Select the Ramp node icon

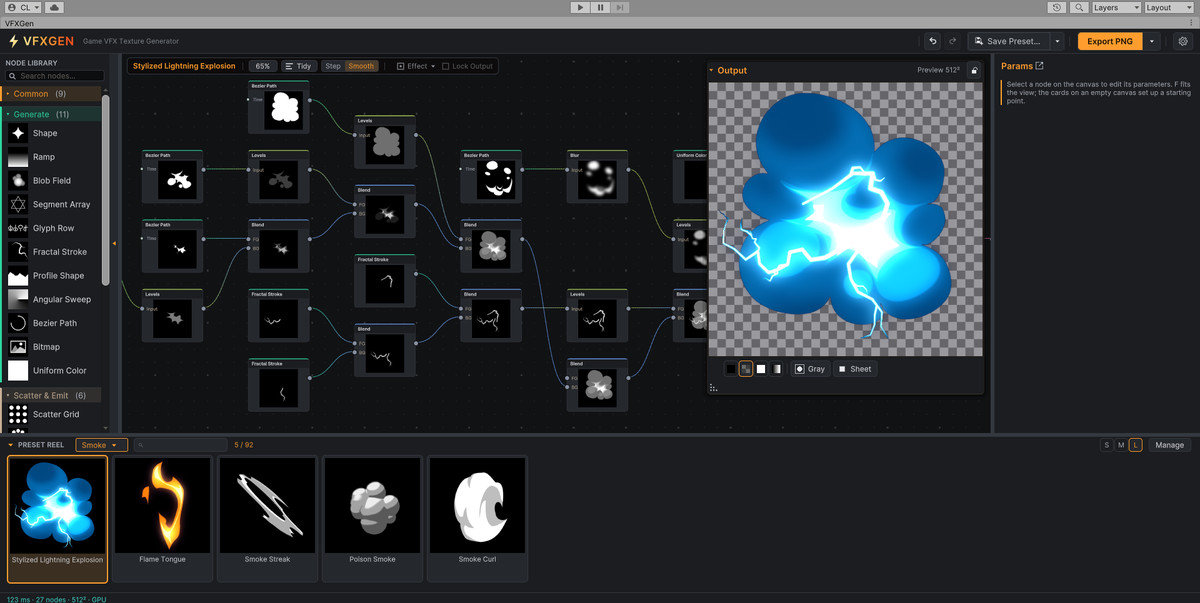[18, 157]
